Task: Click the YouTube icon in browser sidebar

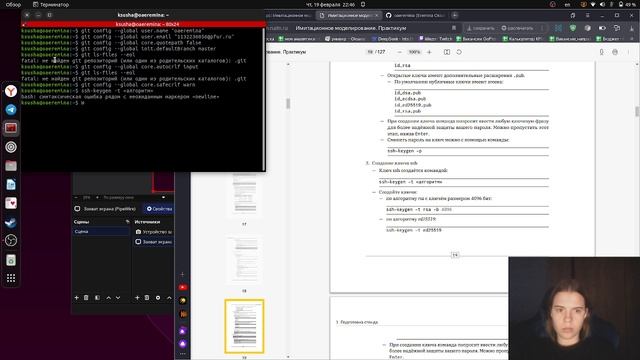Action: 182,287
